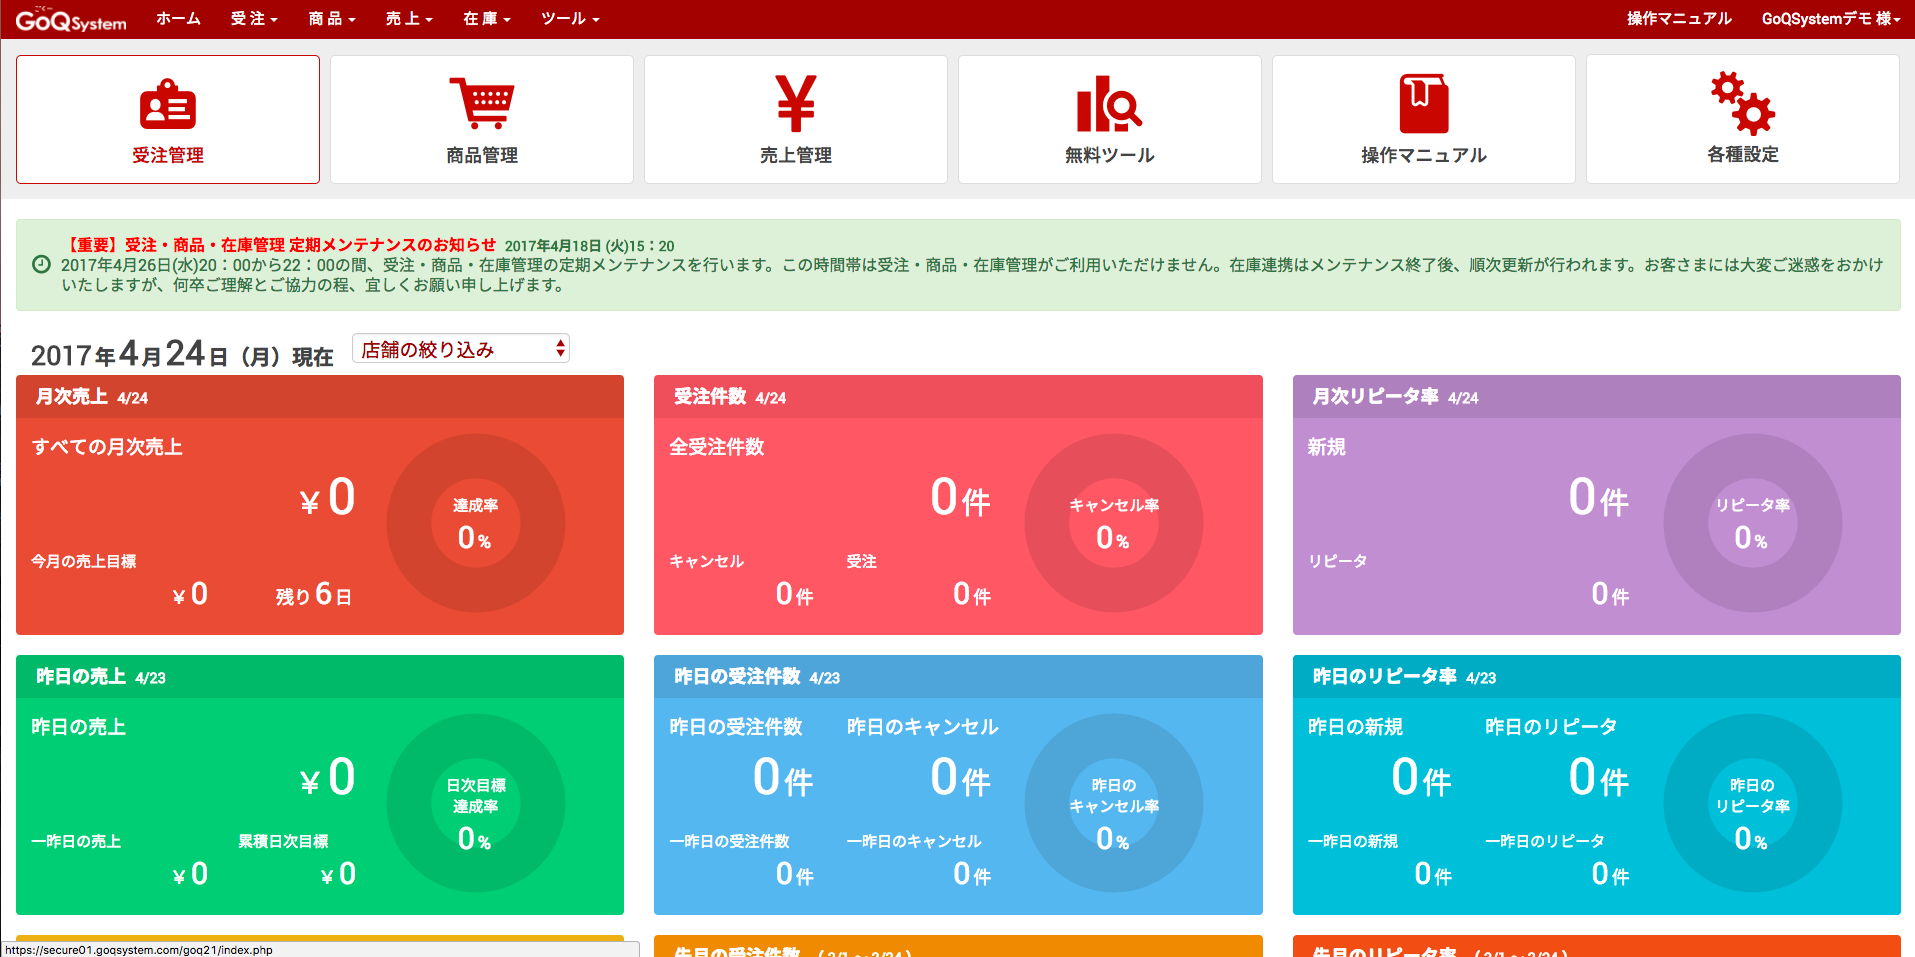Image resolution: width=1915 pixels, height=957 pixels.
Task: Click the 一昨日の売上 label
Action: point(76,841)
